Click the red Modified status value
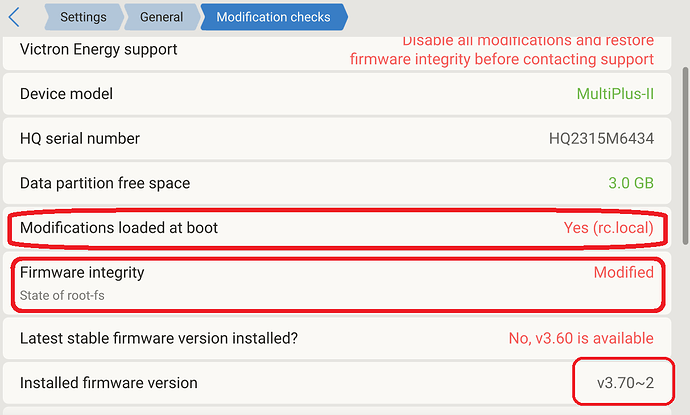This screenshot has height=415, width=690. [x=623, y=272]
